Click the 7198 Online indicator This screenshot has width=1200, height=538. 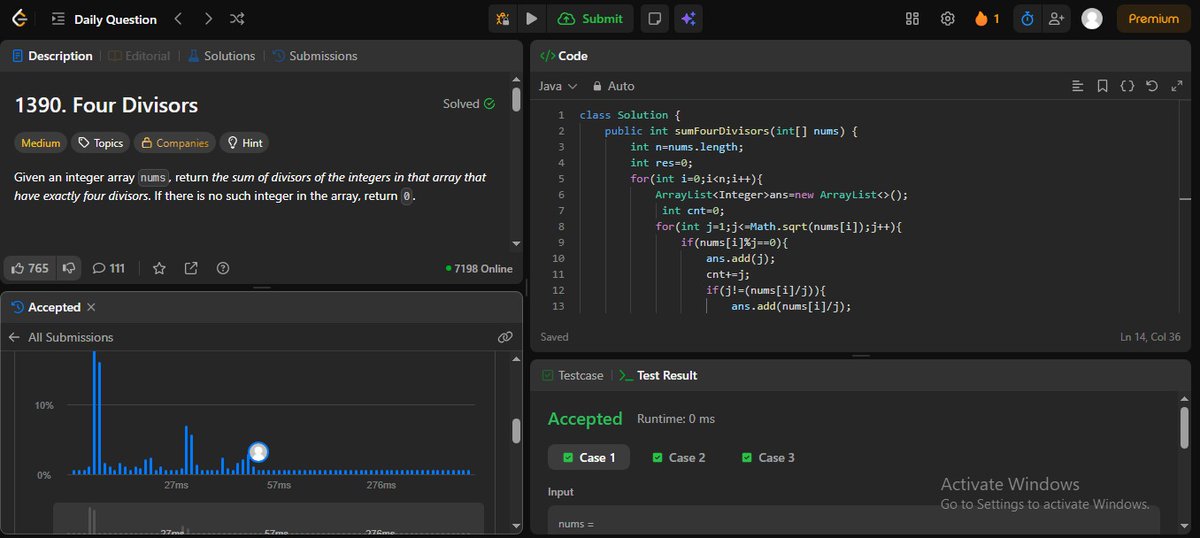(479, 268)
